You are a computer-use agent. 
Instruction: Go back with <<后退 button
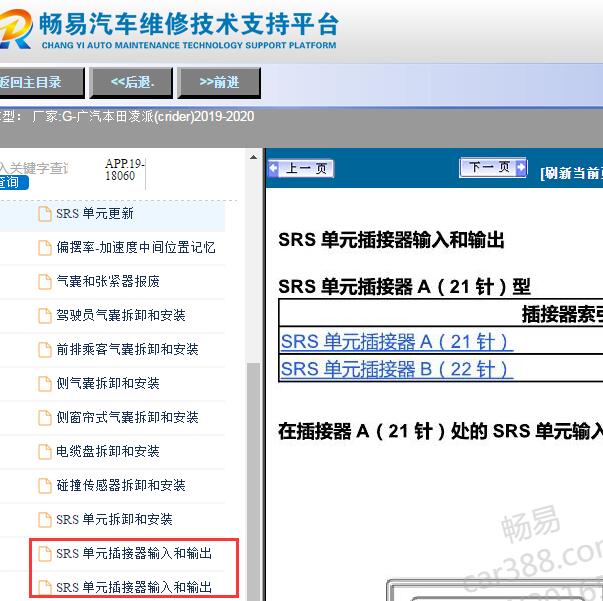click(x=132, y=82)
